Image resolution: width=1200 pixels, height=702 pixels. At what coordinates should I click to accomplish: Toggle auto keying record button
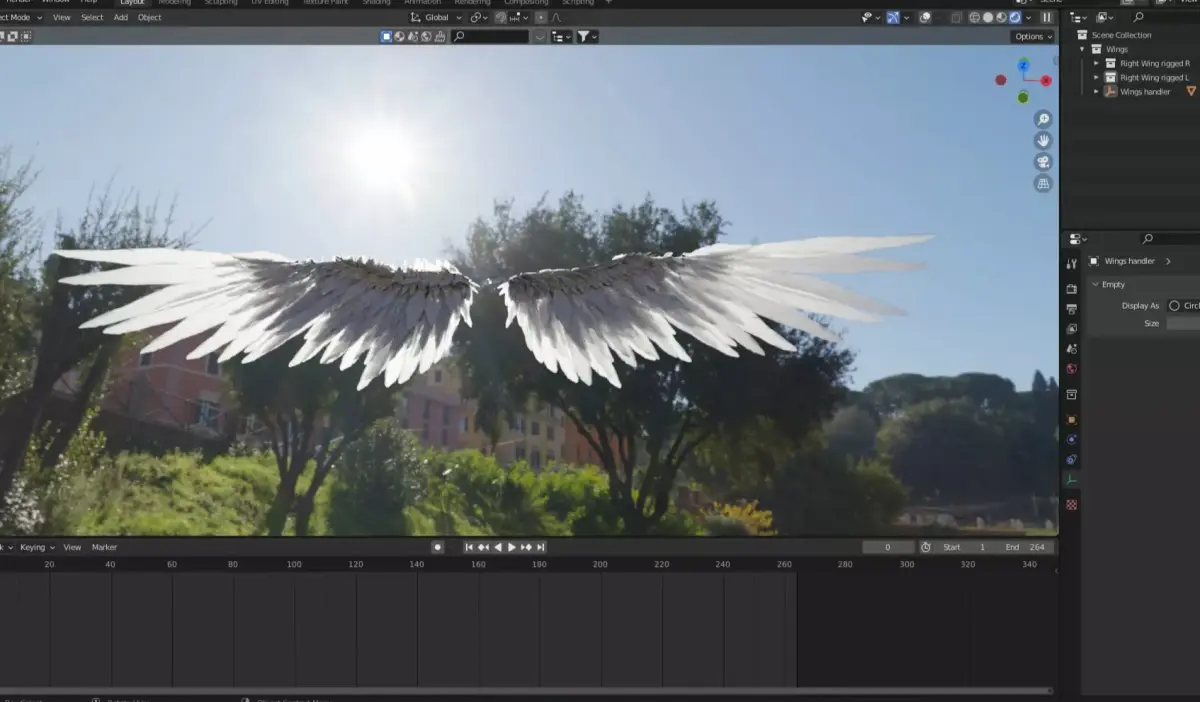pos(437,547)
